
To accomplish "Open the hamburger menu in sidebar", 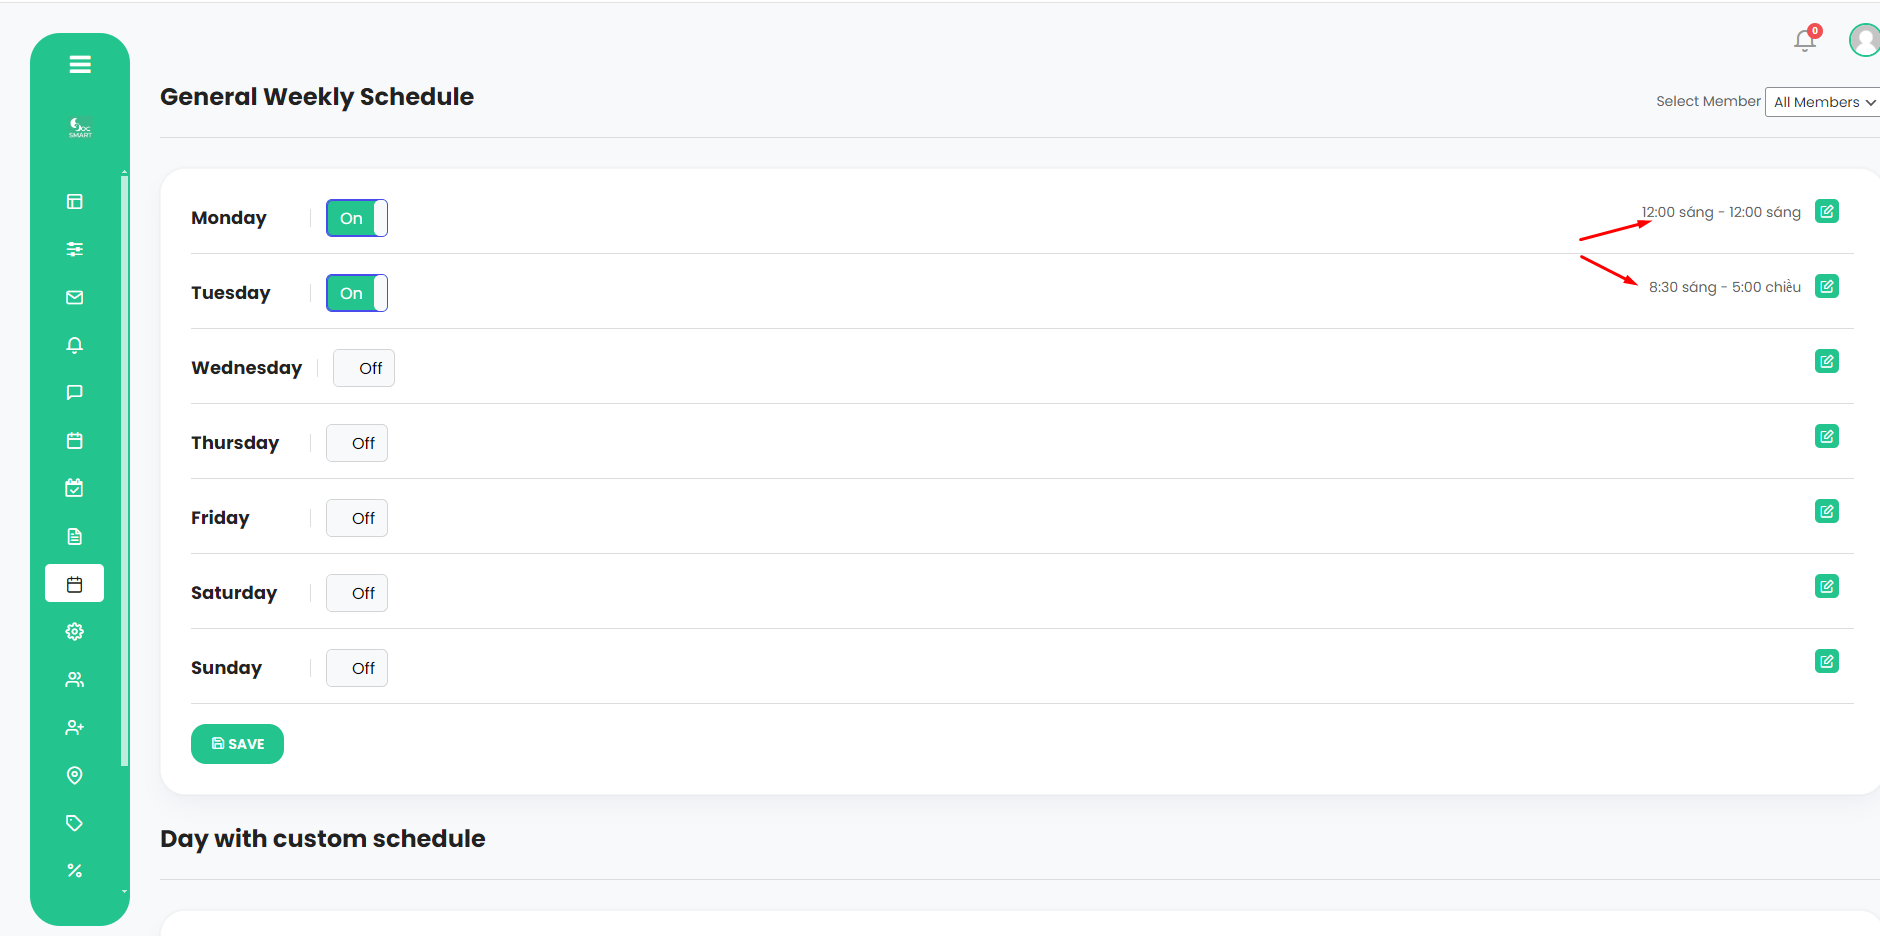I will 80,65.
